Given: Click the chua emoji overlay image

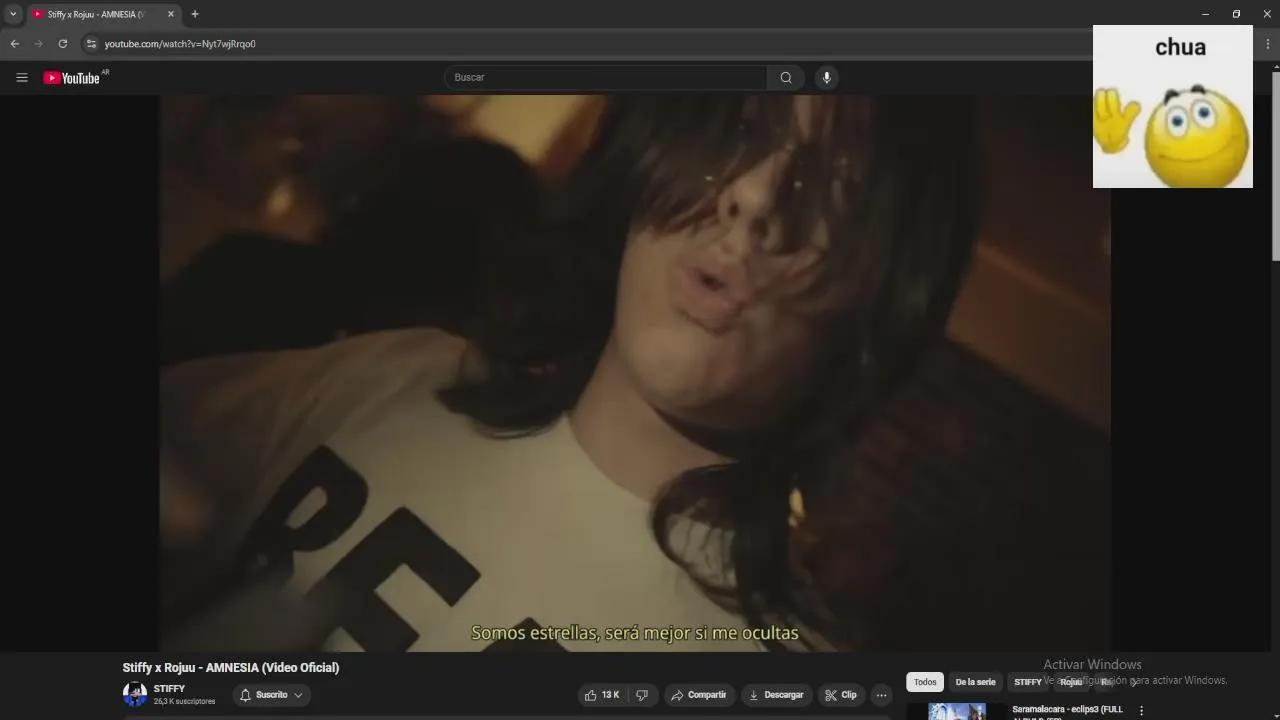Looking at the screenshot, I should point(1173,106).
